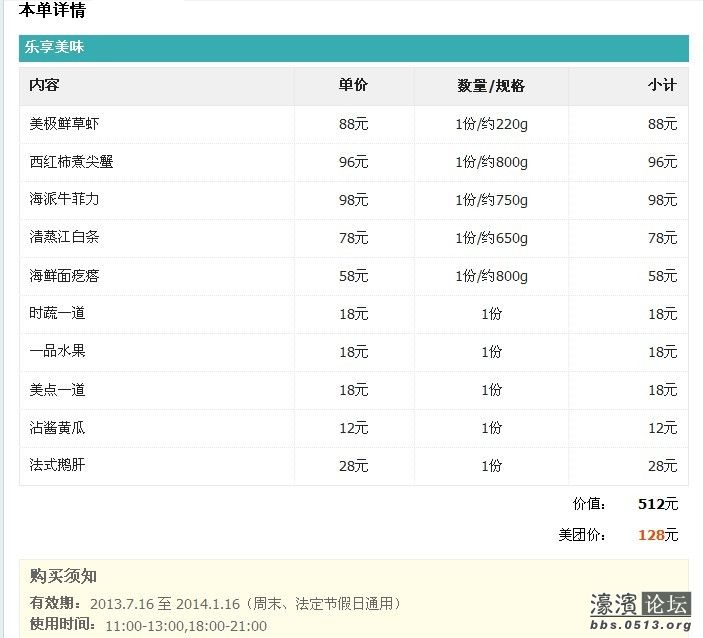This screenshot has height=638, width=703.
Task: Click the 有效期 validity date text
Action: (x=245, y=604)
